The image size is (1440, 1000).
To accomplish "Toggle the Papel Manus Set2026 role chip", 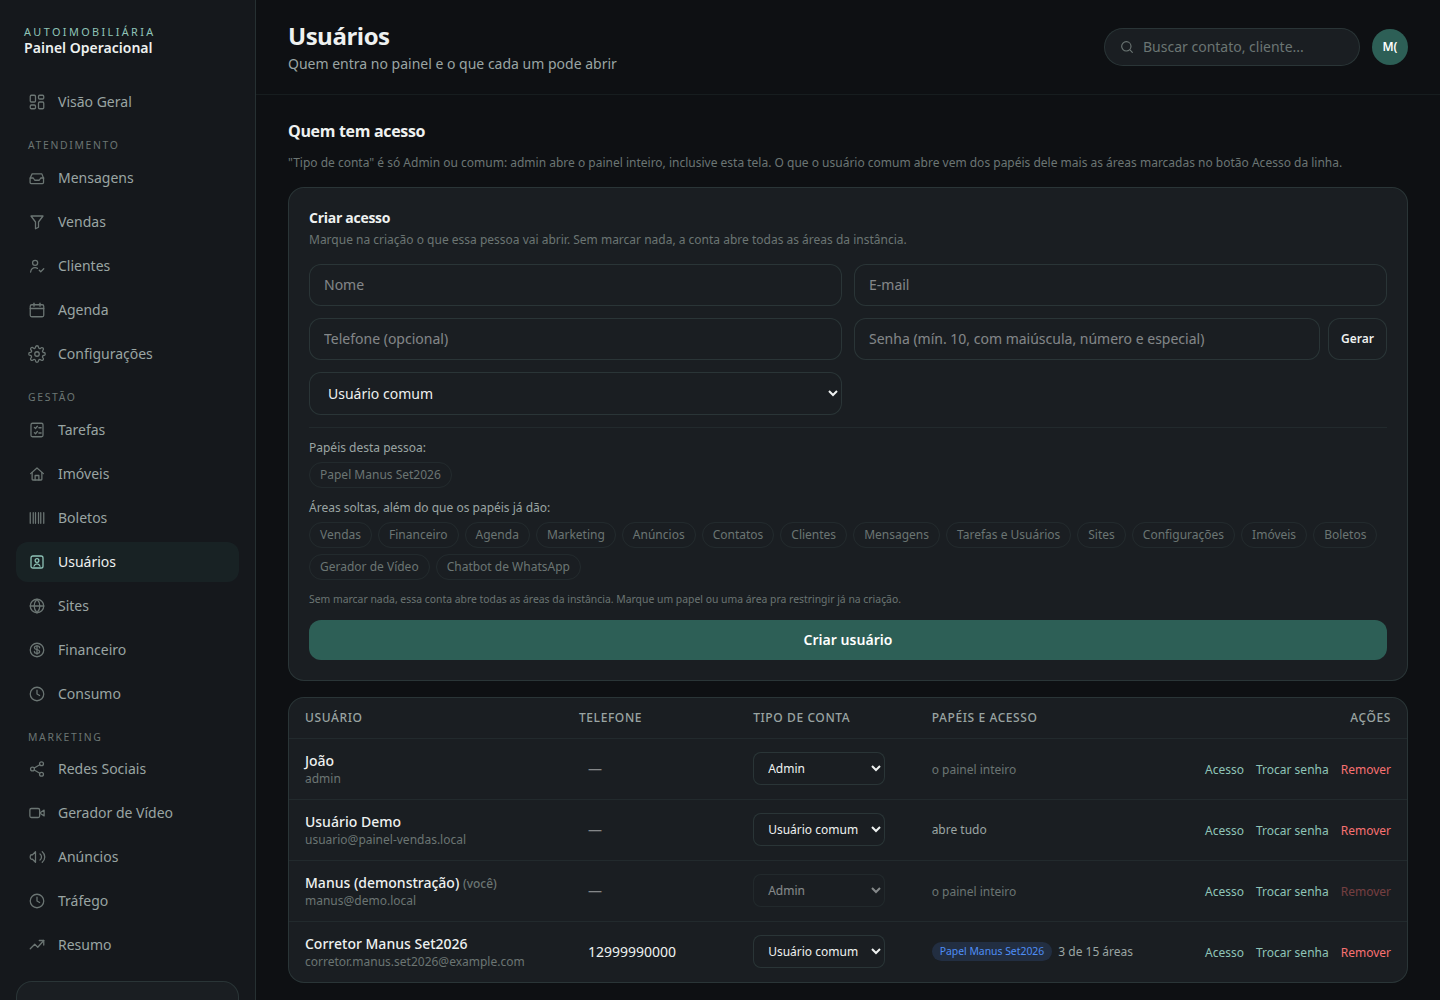I will tap(380, 475).
